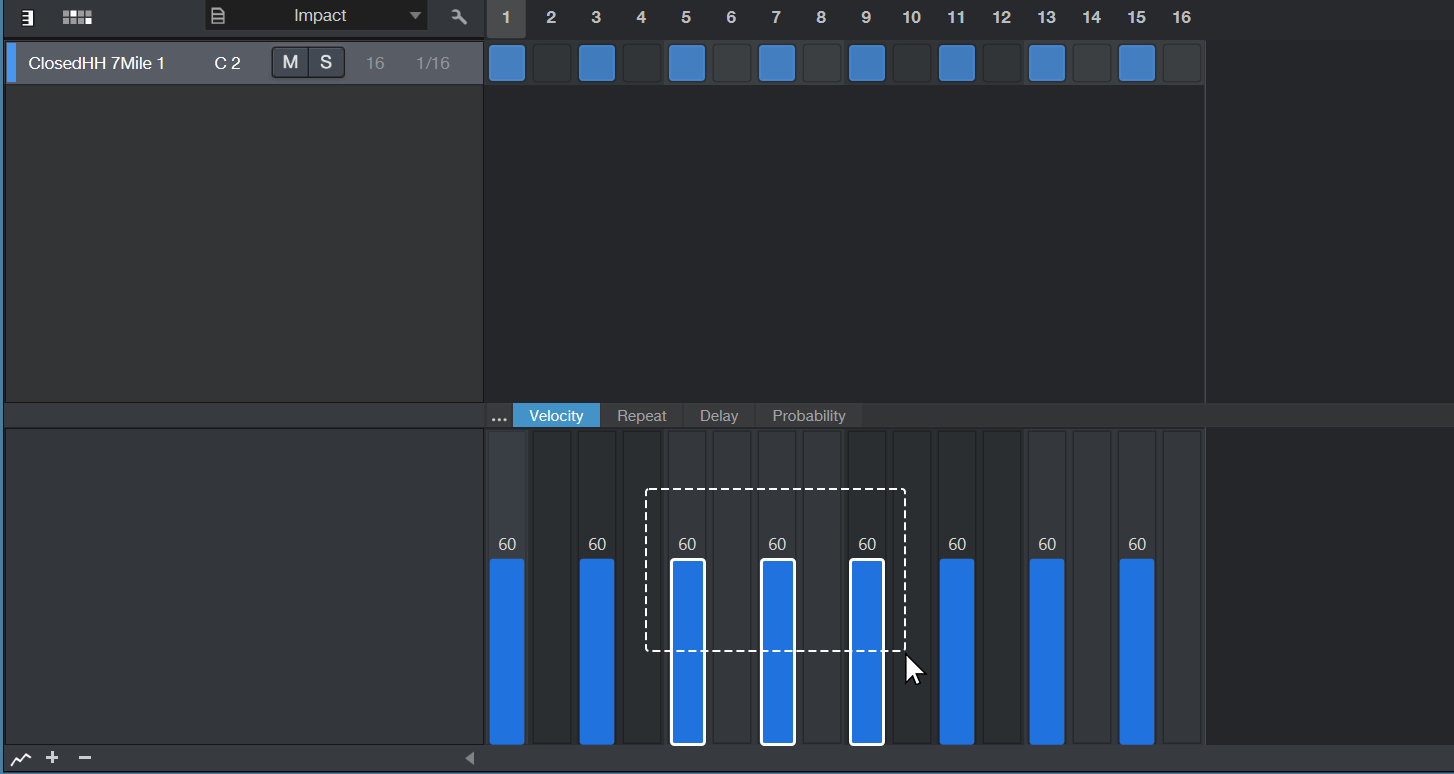Click the selected step 5 velocity bar
This screenshot has height=774, width=1454.
coord(687,651)
